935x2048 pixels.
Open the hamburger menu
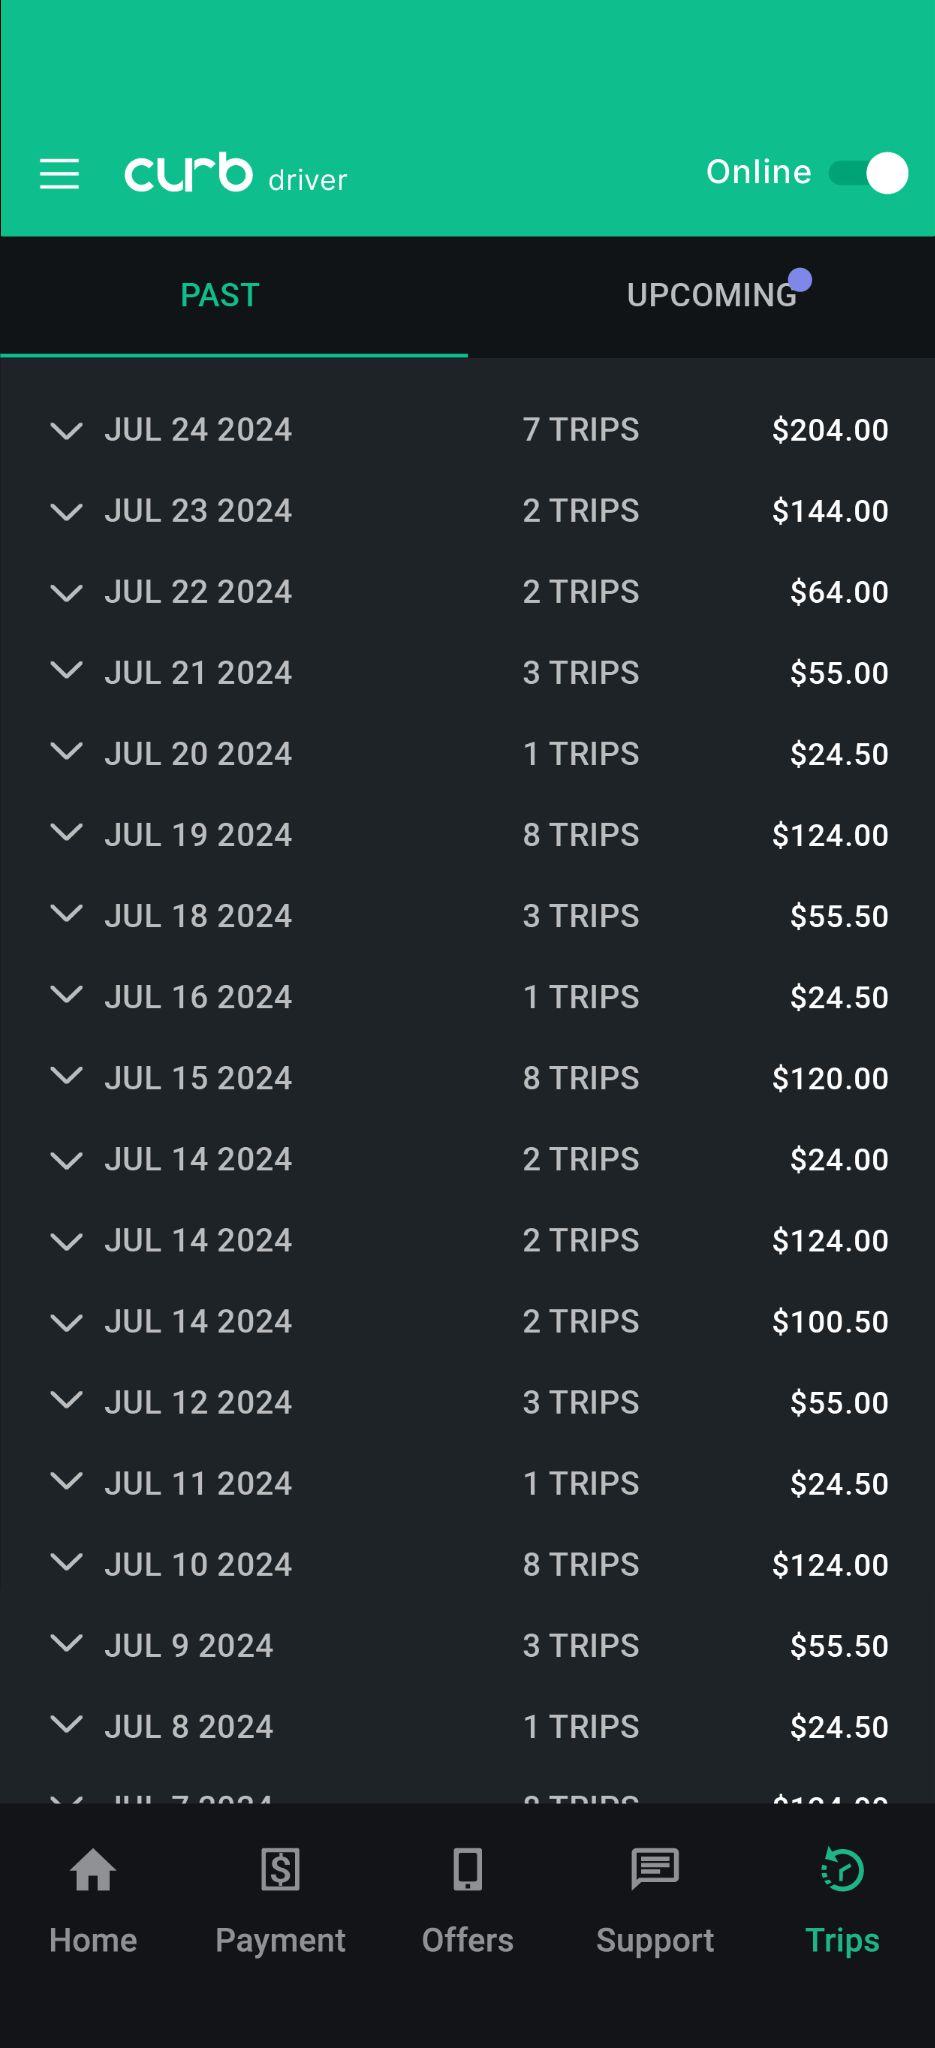[x=59, y=174]
